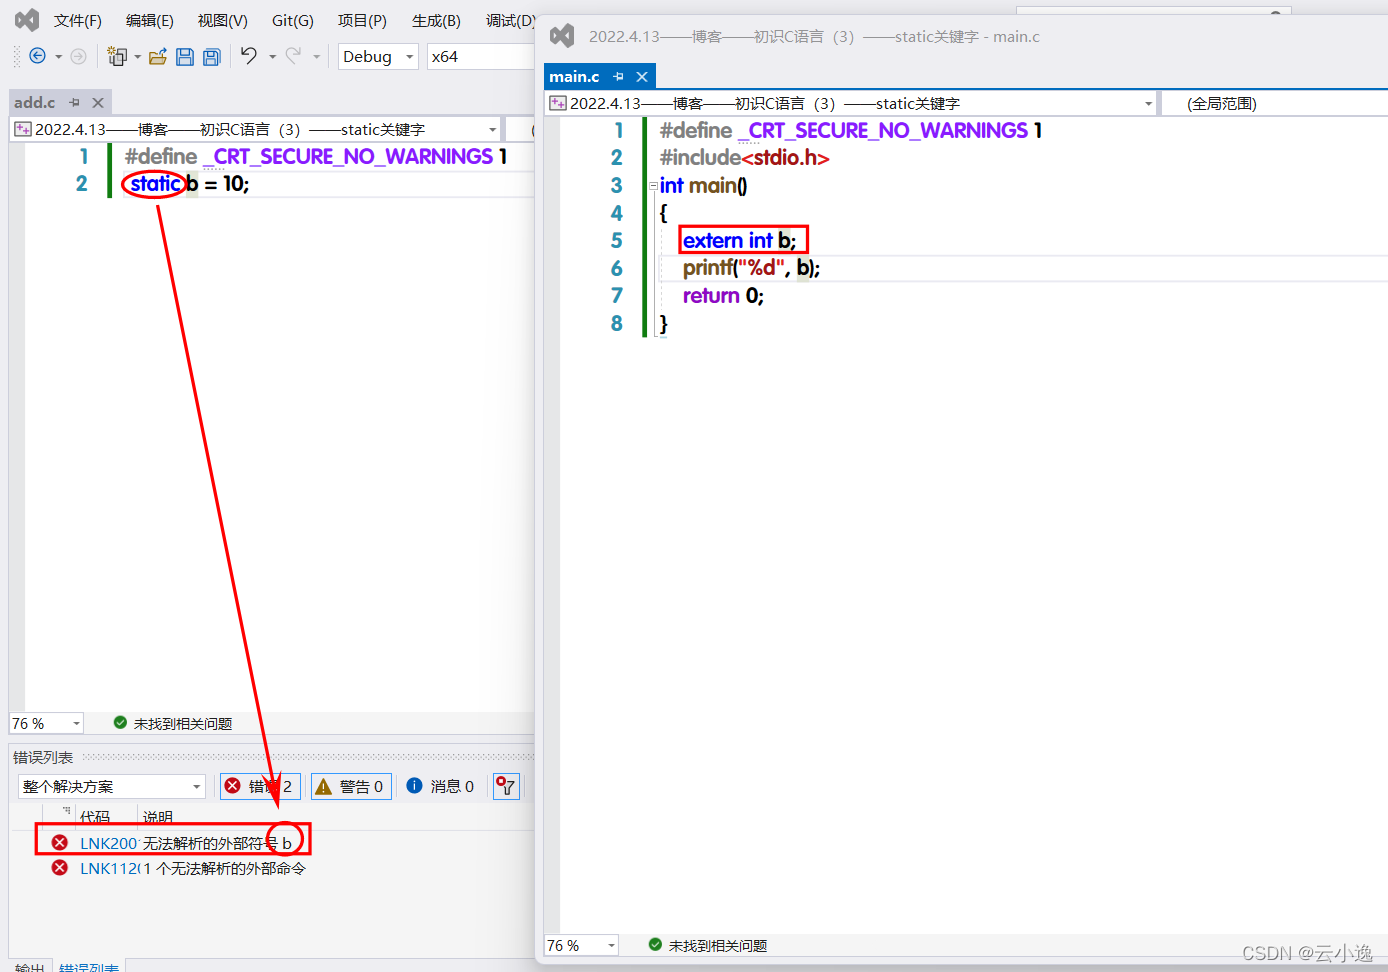The image size is (1388, 972).
Task: Click line 6 printf statement in main.c
Action: [751, 268]
